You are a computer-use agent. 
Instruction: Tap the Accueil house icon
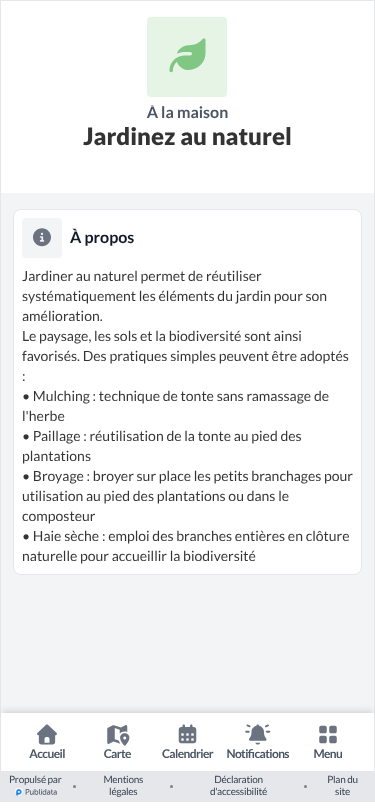pyautogui.click(x=47, y=734)
